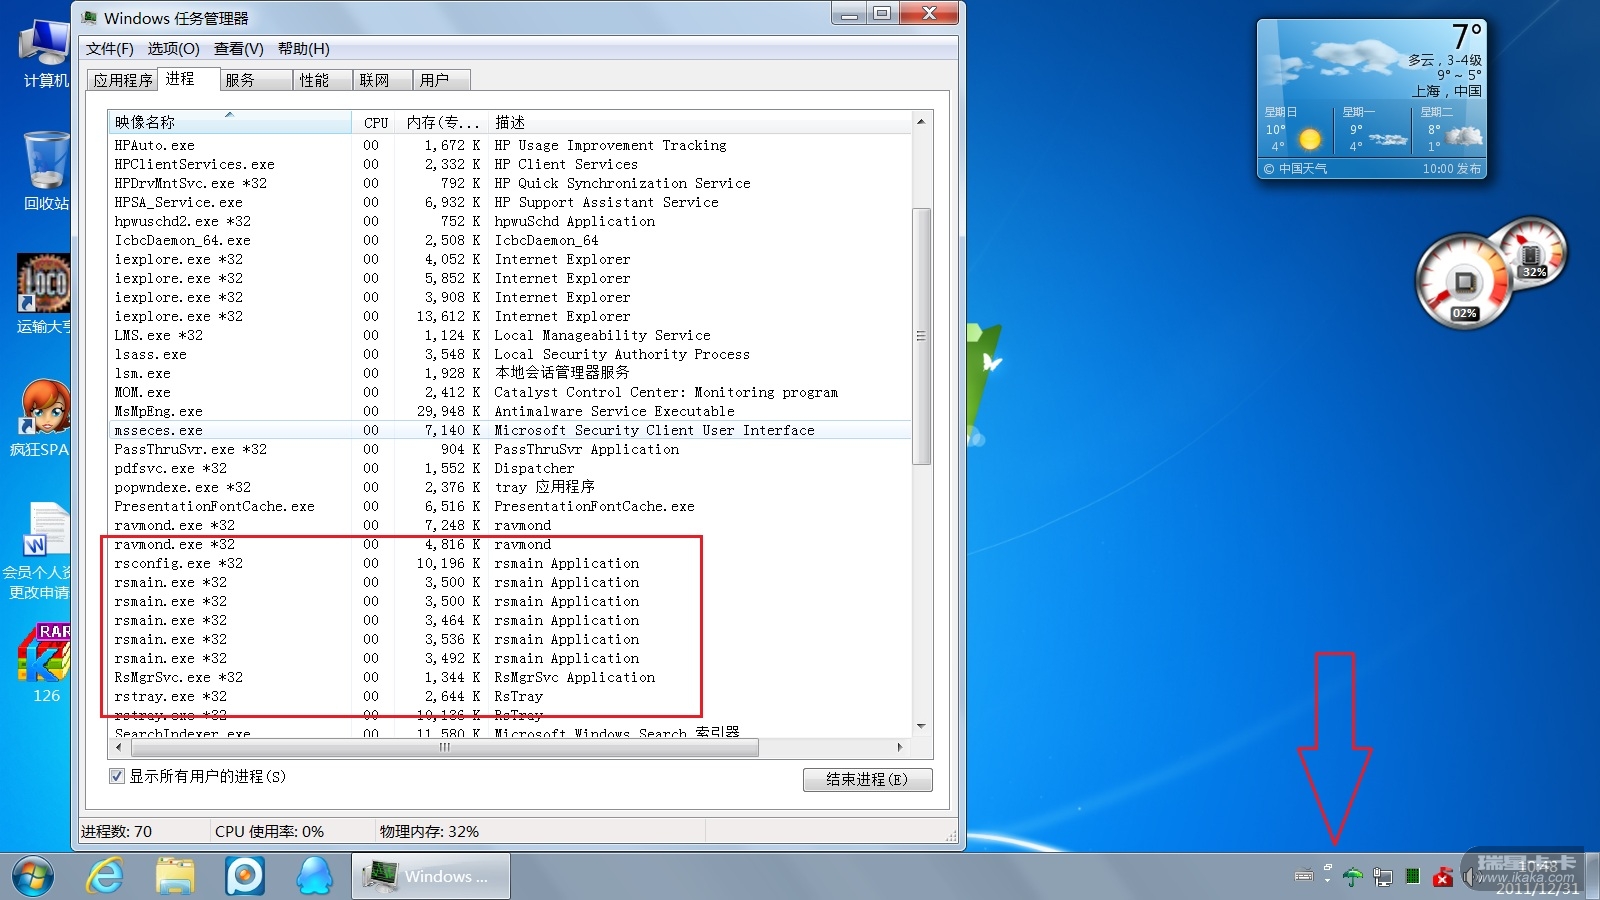Open the 查看(V) menu
This screenshot has width=1600, height=900.
(238, 48)
